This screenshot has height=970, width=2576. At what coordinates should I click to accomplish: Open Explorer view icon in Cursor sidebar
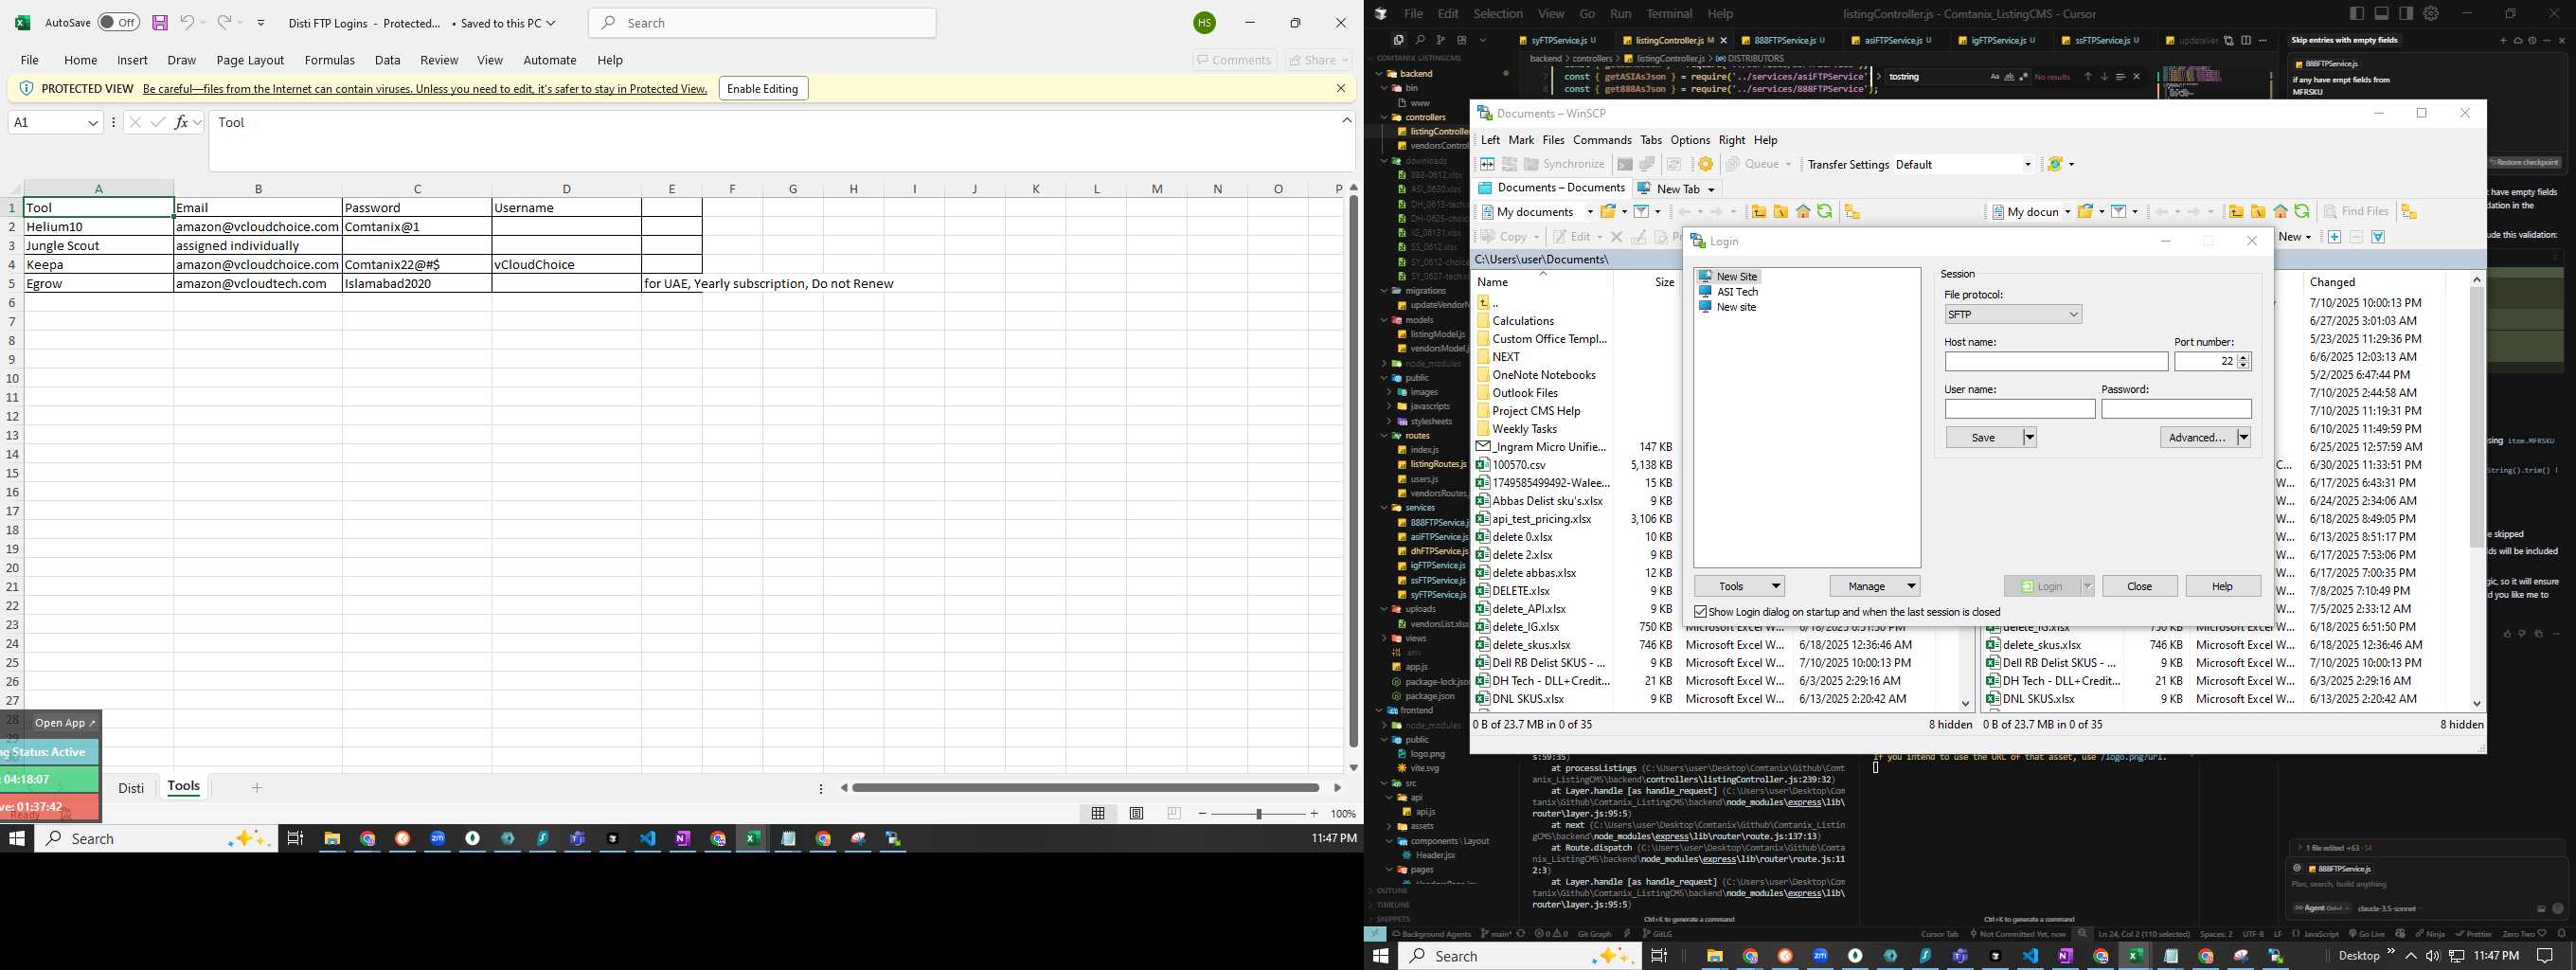click(1398, 40)
